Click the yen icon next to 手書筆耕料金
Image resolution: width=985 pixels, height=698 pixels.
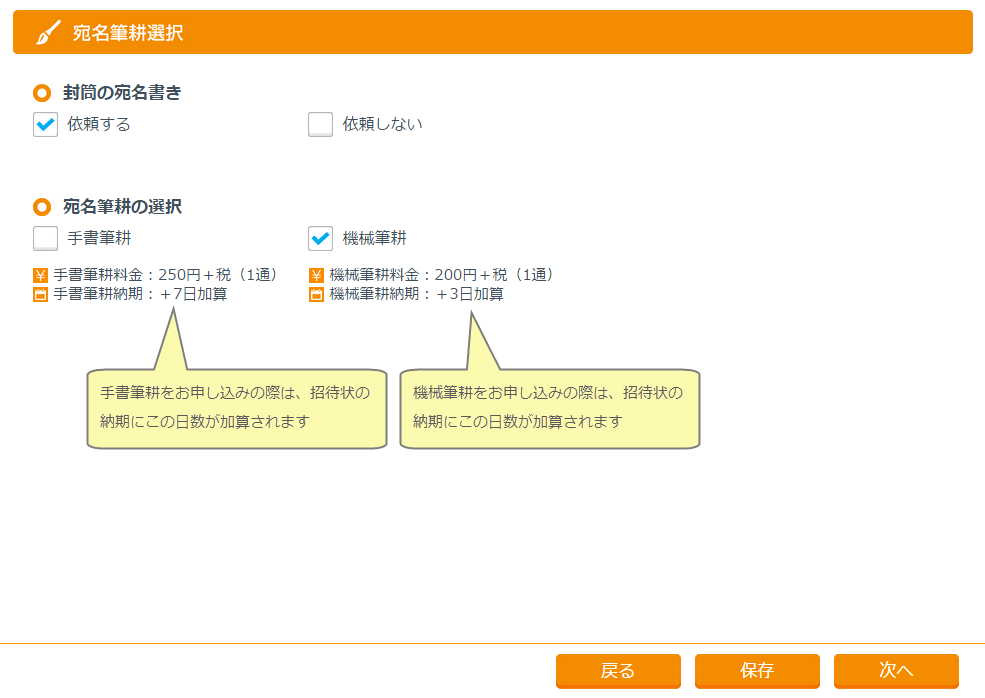(41, 275)
